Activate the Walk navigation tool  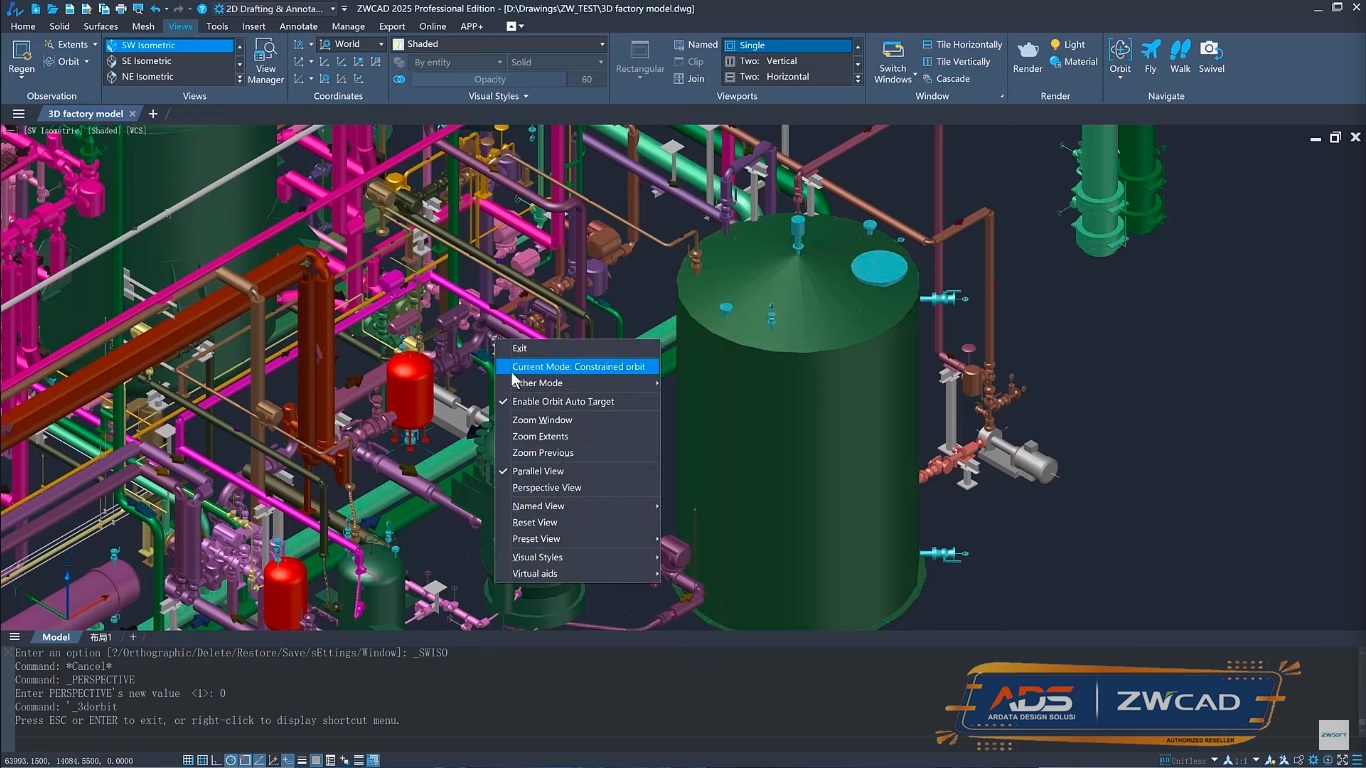pyautogui.click(x=1181, y=56)
